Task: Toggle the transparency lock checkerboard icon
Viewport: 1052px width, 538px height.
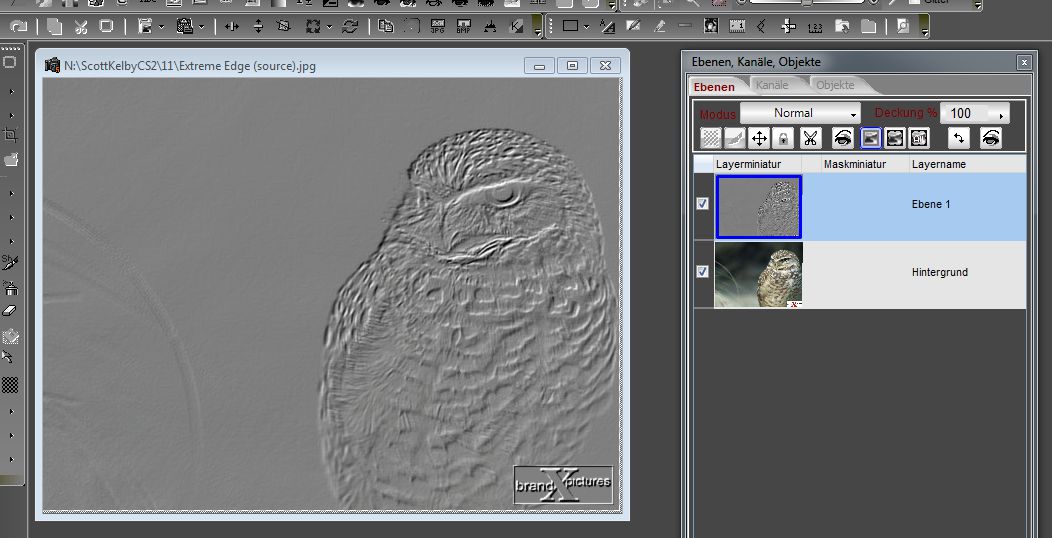Action: (x=710, y=139)
